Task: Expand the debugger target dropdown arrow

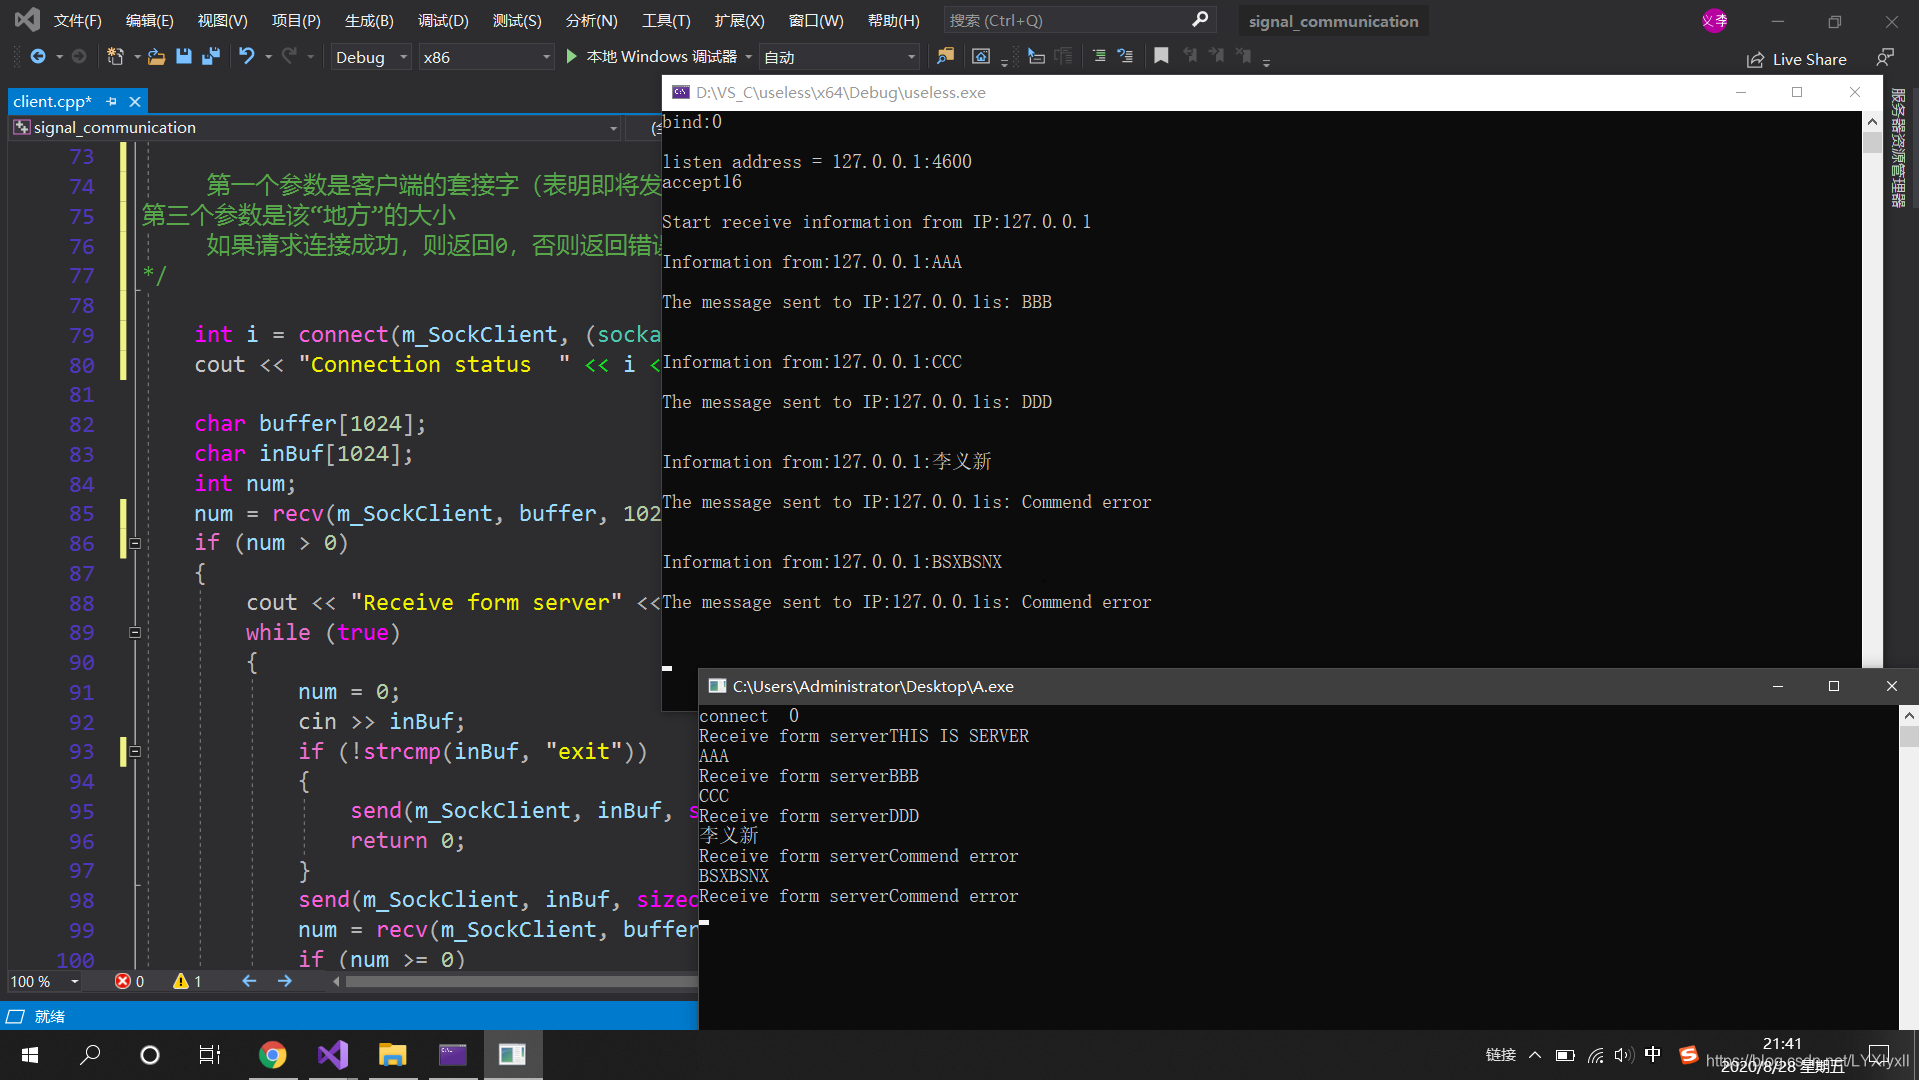Action: click(749, 57)
